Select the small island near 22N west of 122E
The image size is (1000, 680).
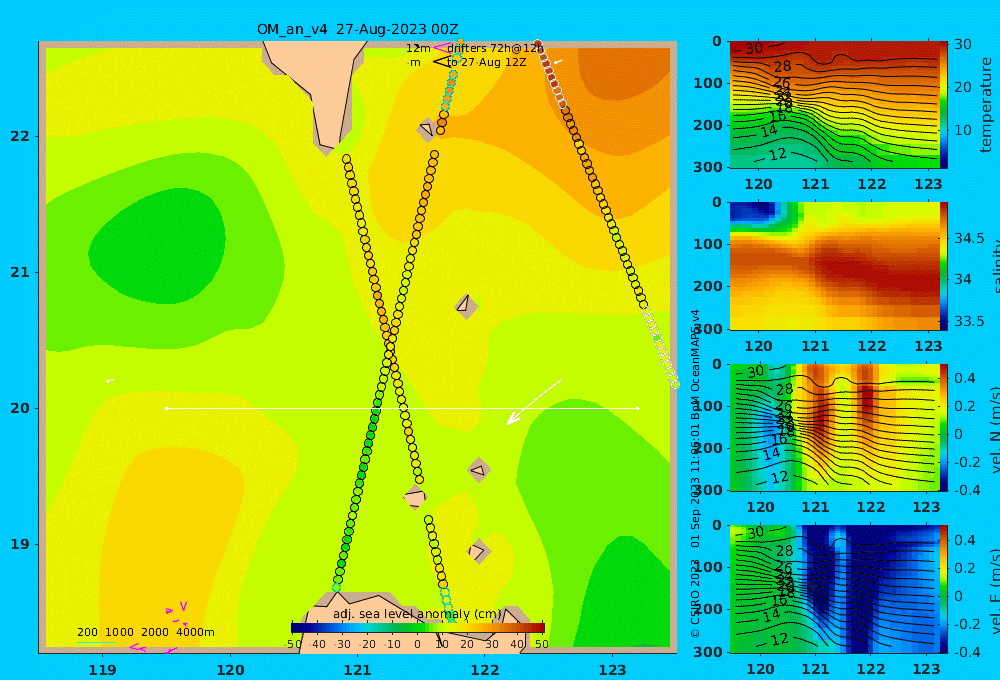(427, 129)
